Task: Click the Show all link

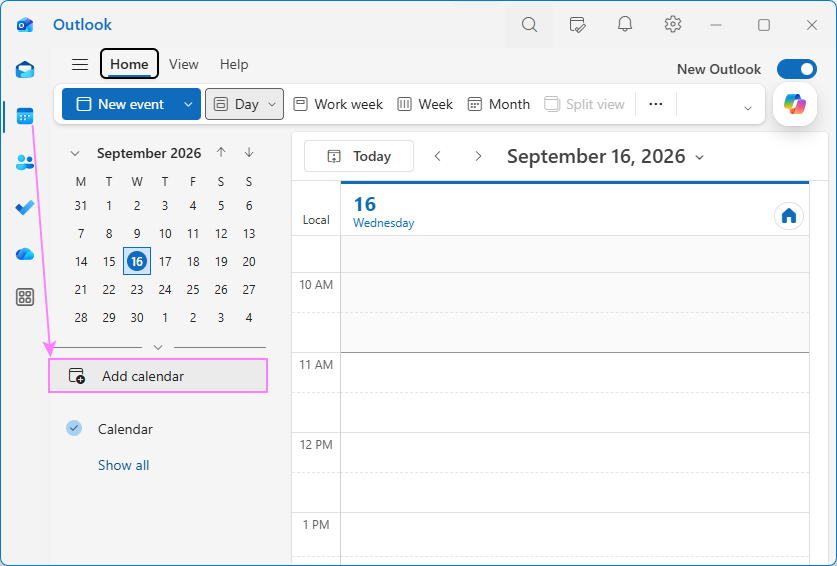Action: click(x=123, y=465)
